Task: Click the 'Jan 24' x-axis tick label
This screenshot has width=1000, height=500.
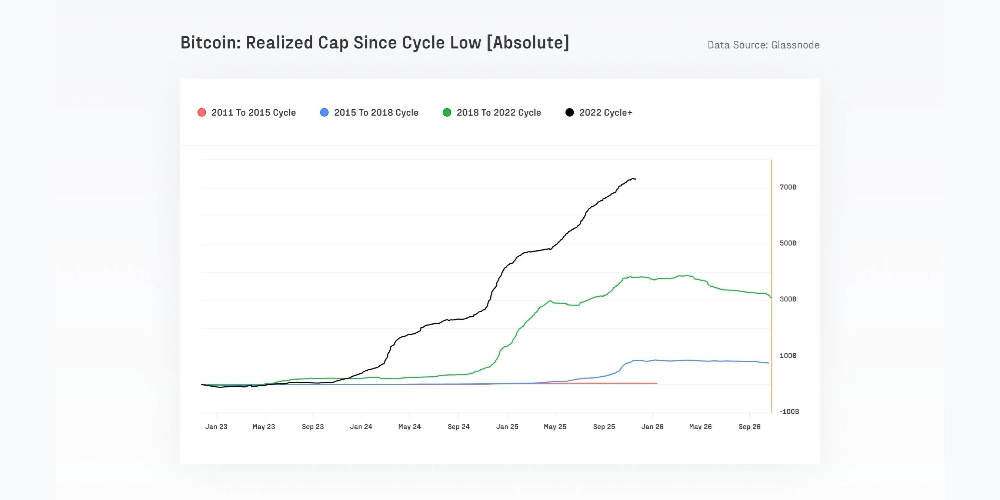Action: pyautogui.click(x=361, y=426)
